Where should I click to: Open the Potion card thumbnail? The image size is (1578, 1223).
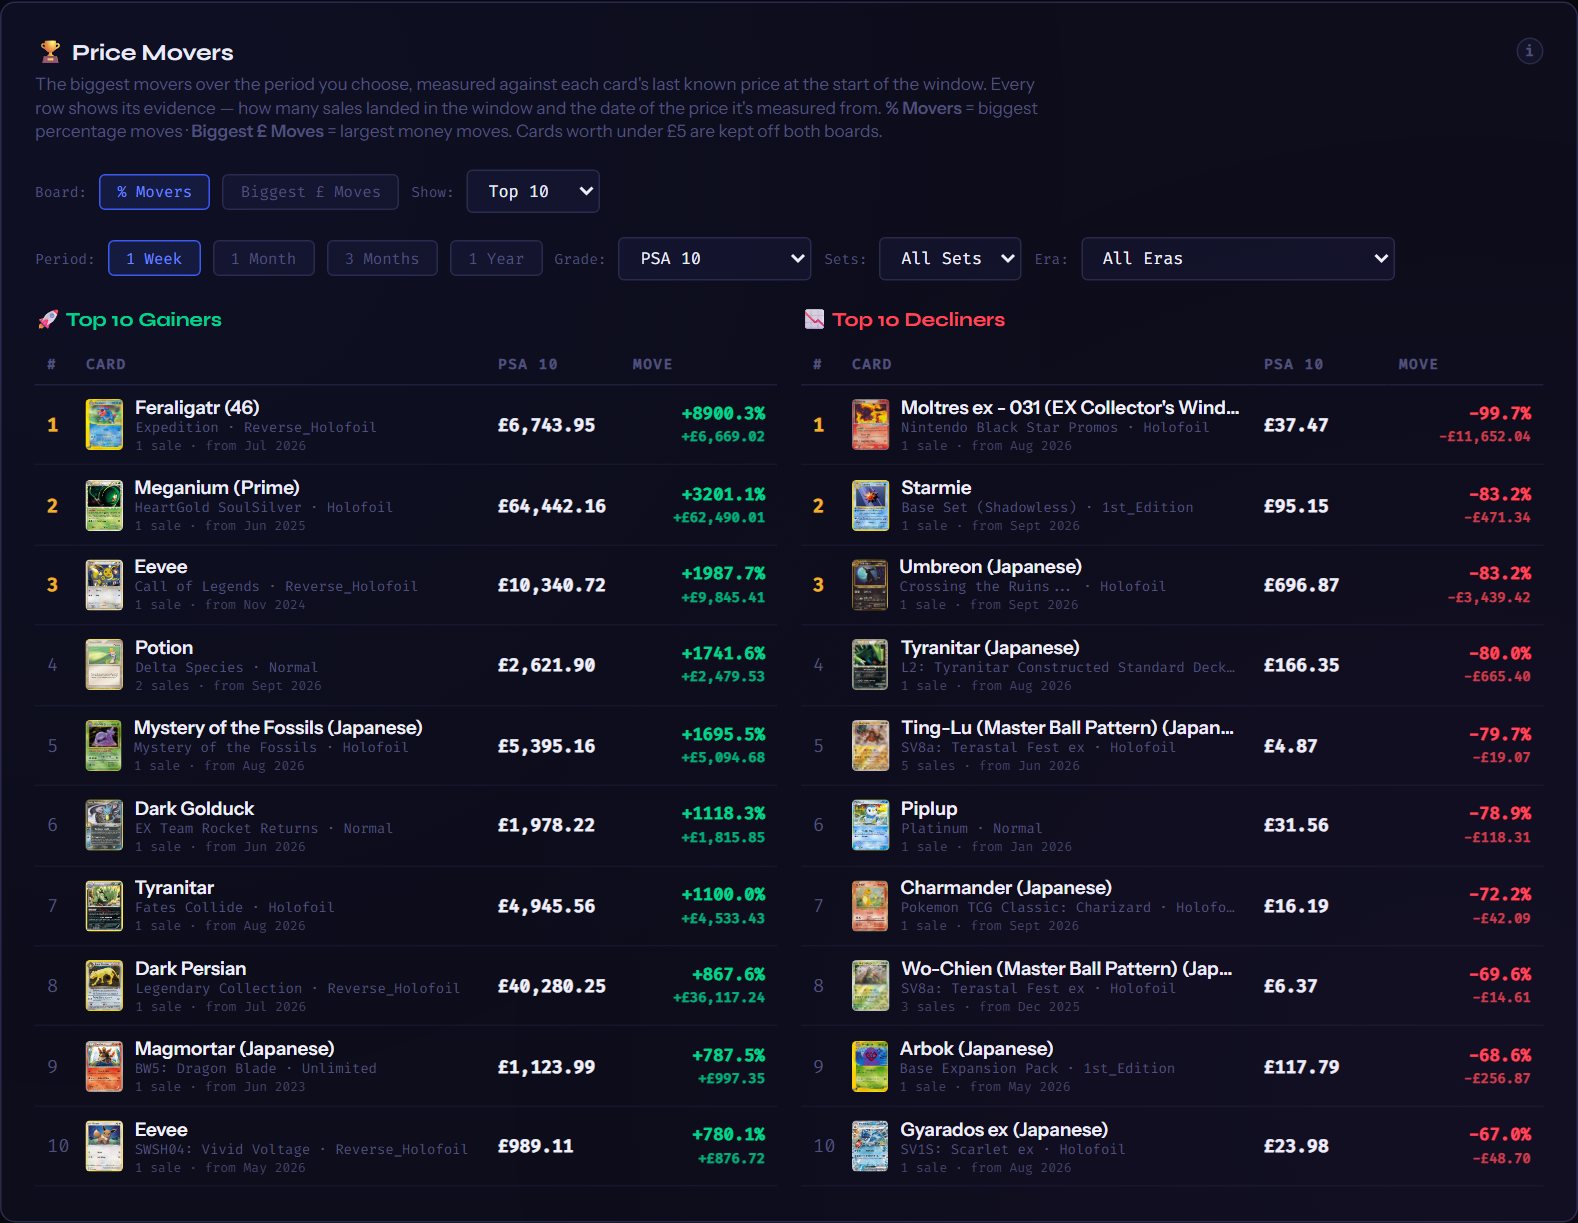point(104,665)
